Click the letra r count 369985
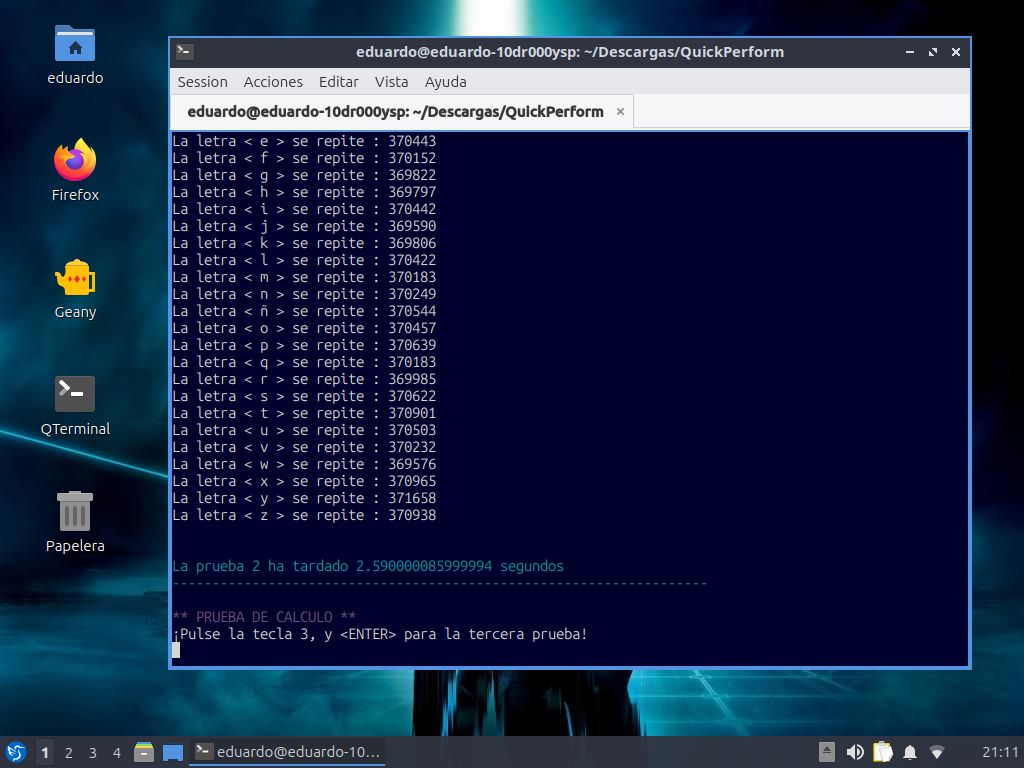 (x=412, y=379)
